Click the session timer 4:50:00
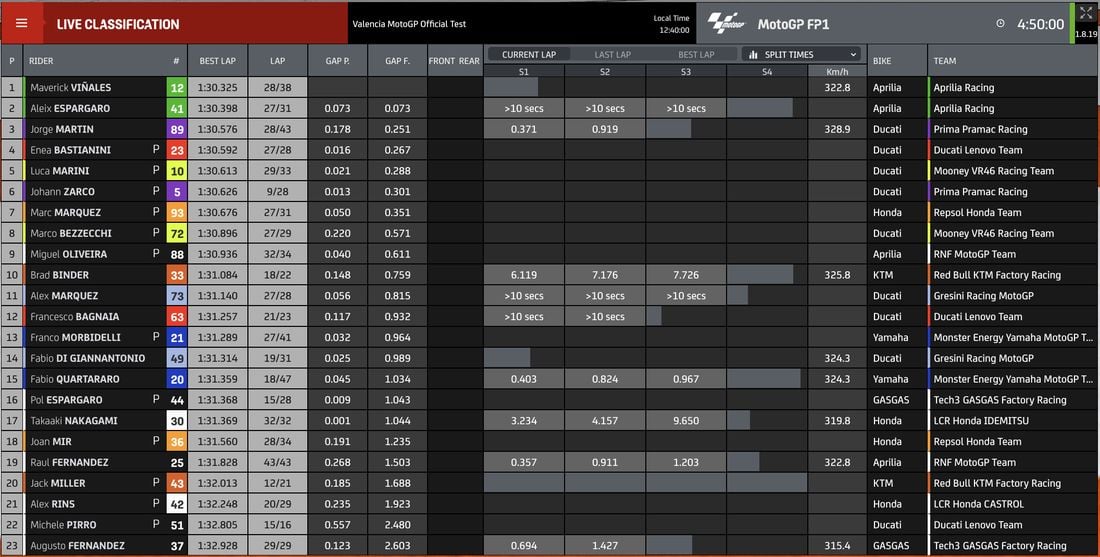The image size is (1100, 557). pyautogui.click(x=1040, y=24)
